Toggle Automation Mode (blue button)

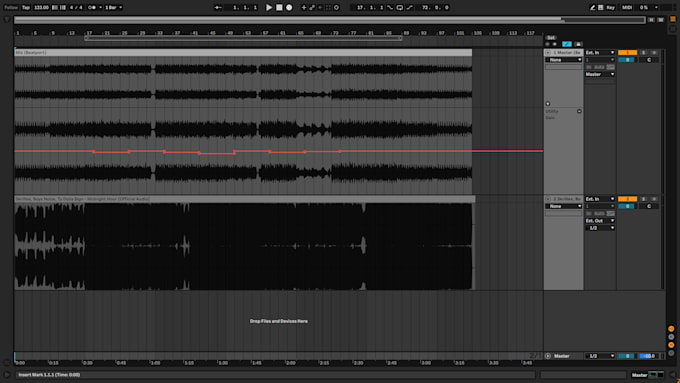(567, 44)
